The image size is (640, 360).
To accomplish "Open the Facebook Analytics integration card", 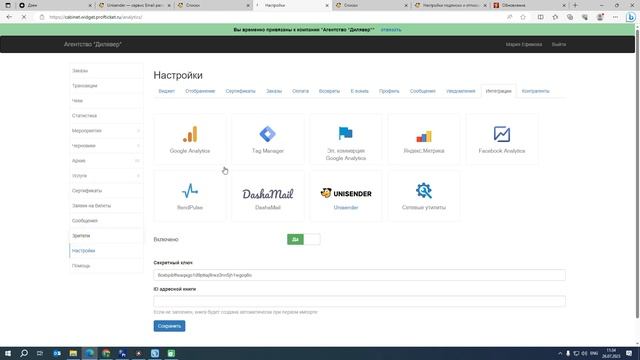I will 502,140.
